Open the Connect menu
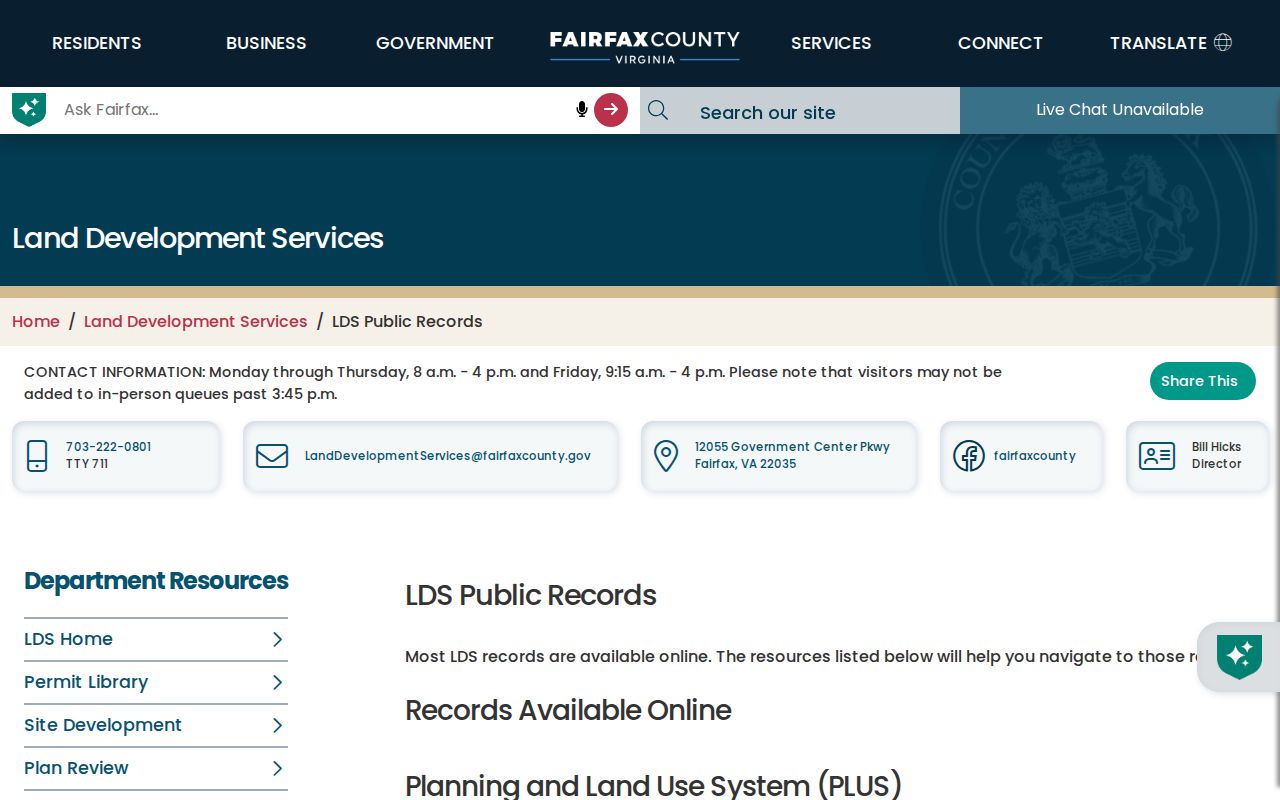1280x800 pixels. [x=1000, y=43]
